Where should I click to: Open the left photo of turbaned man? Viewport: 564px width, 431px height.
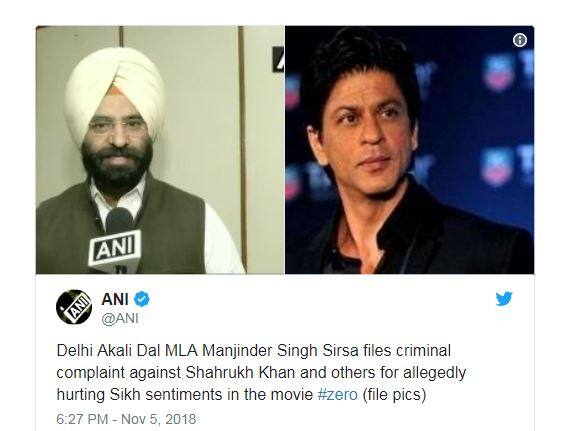[x=160, y=150]
